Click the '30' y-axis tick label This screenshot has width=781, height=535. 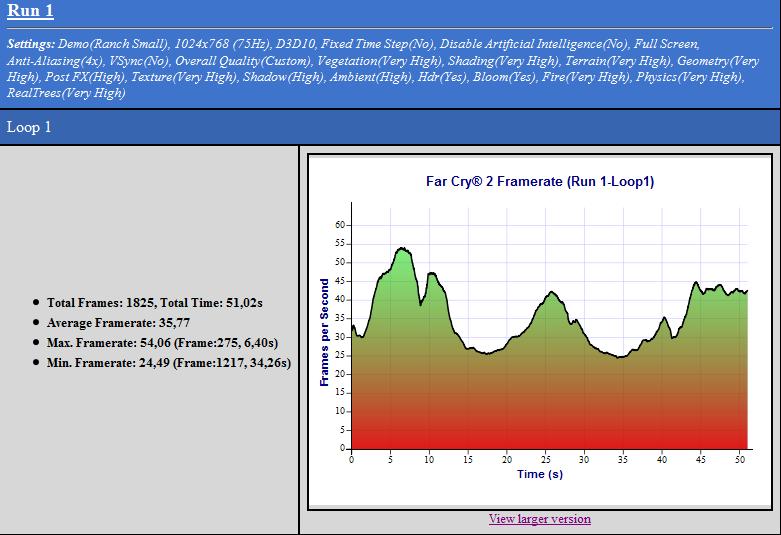tap(340, 337)
